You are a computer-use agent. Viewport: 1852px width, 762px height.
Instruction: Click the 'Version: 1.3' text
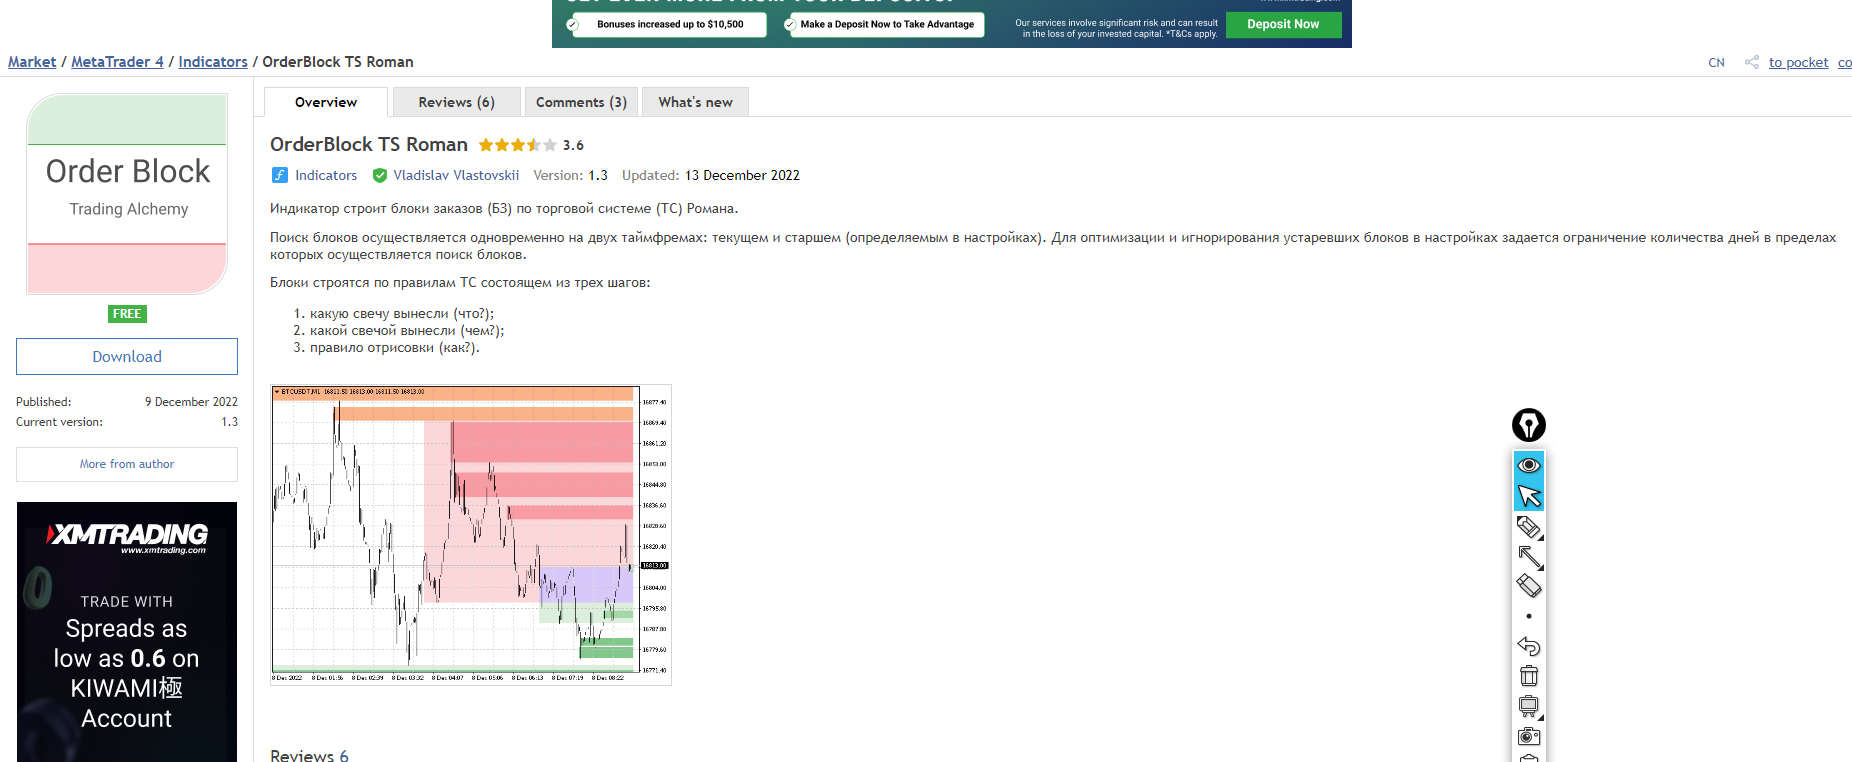point(570,175)
